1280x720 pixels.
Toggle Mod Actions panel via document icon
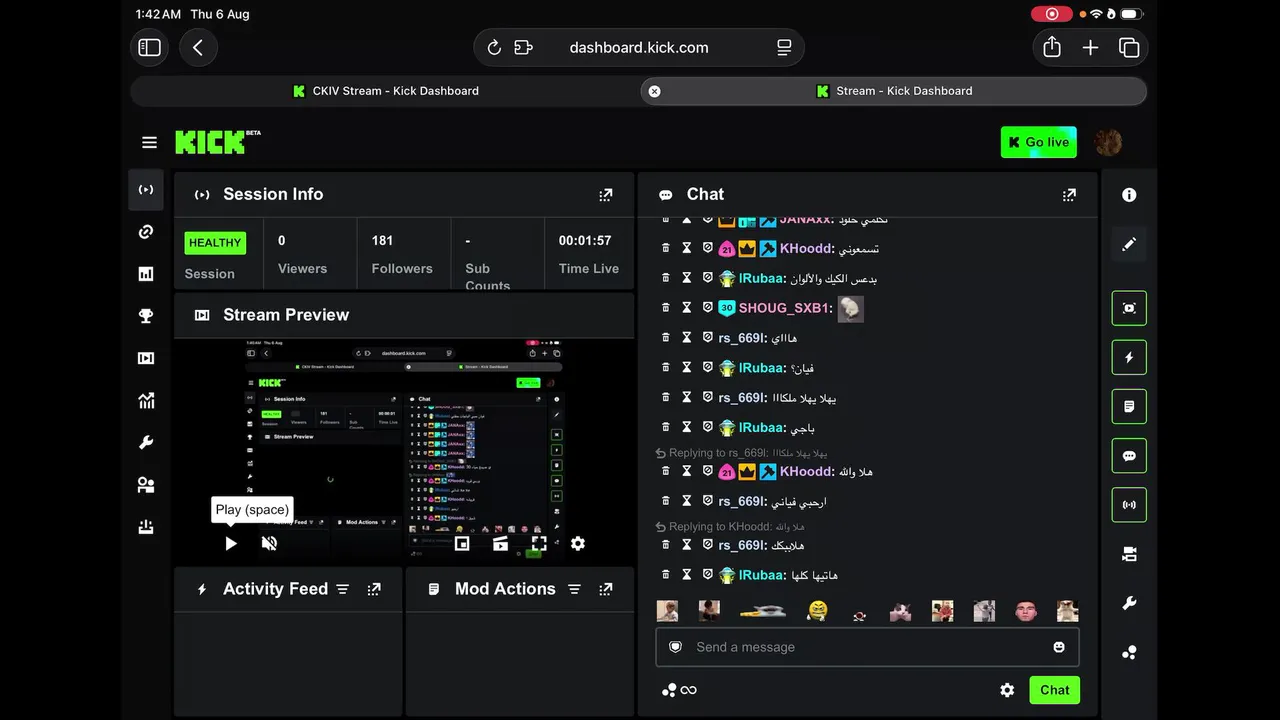[1129, 406]
